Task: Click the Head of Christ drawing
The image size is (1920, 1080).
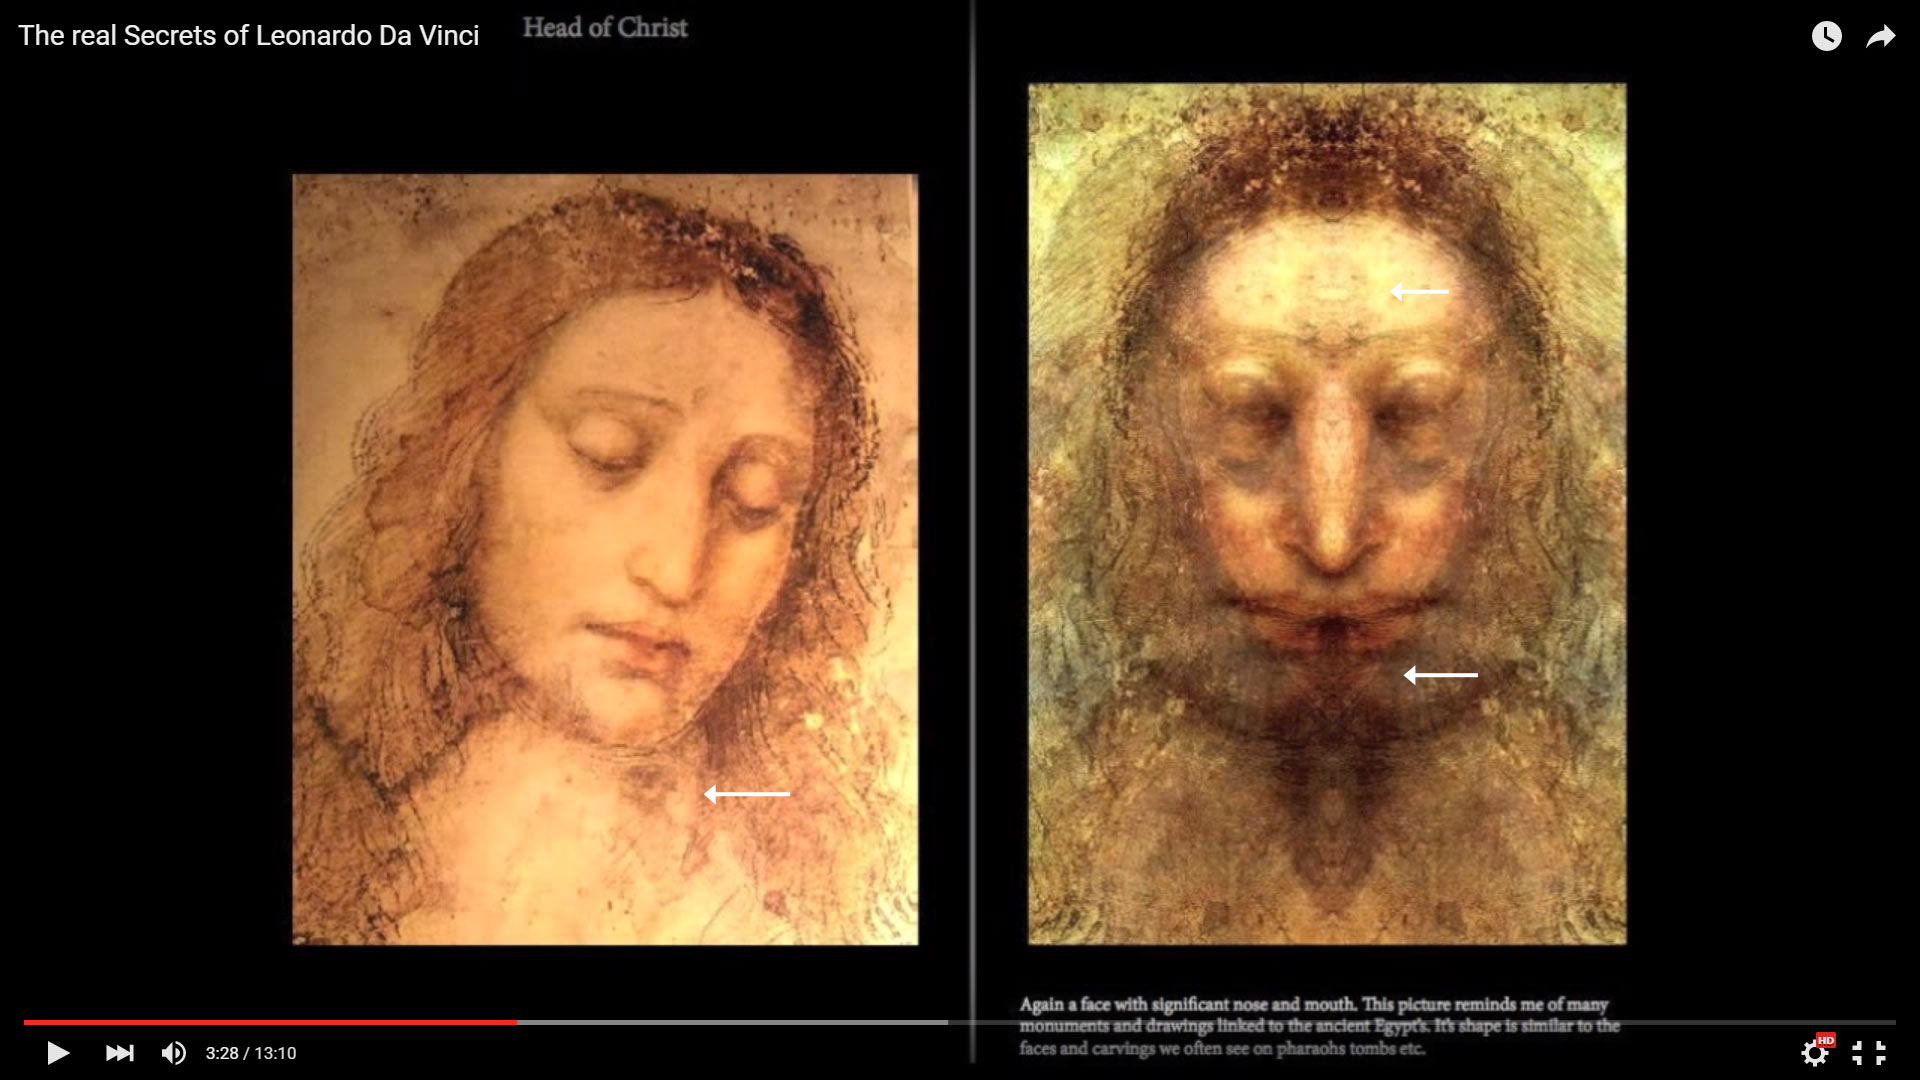Action: tap(605, 559)
